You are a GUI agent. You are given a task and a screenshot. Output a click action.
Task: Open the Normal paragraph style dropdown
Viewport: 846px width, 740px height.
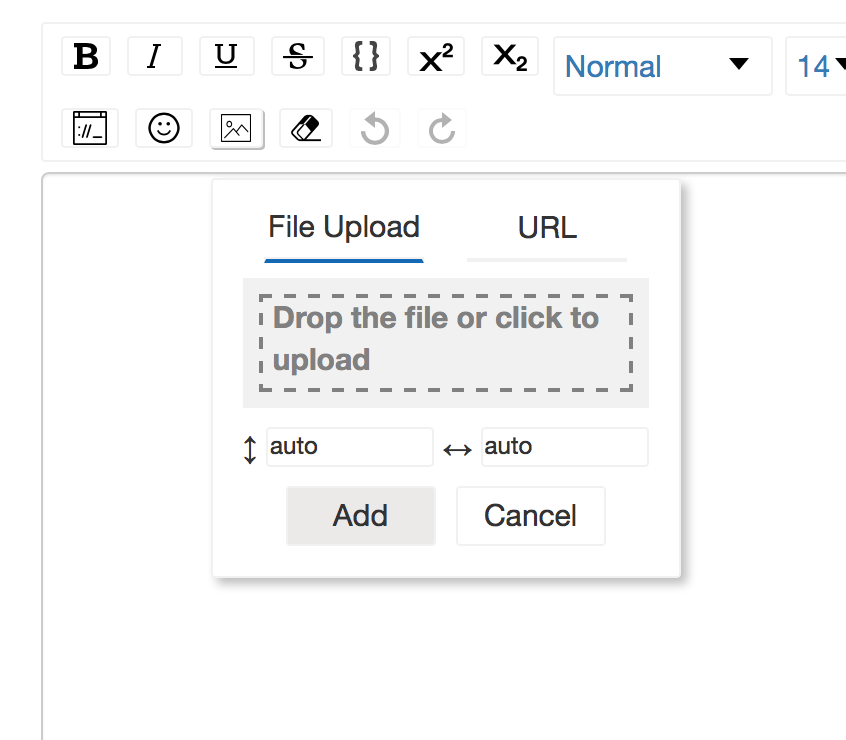coord(662,66)
